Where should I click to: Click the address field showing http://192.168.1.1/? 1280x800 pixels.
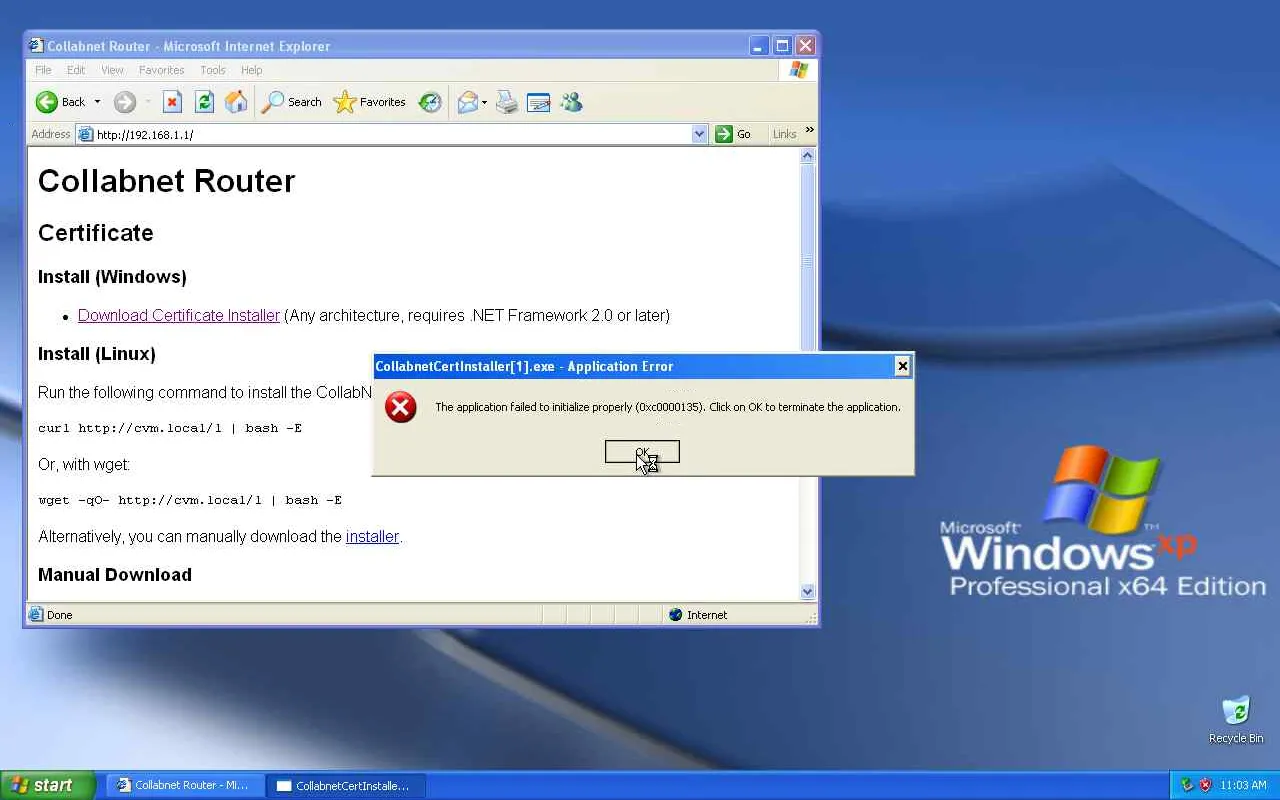pos(392,134)
